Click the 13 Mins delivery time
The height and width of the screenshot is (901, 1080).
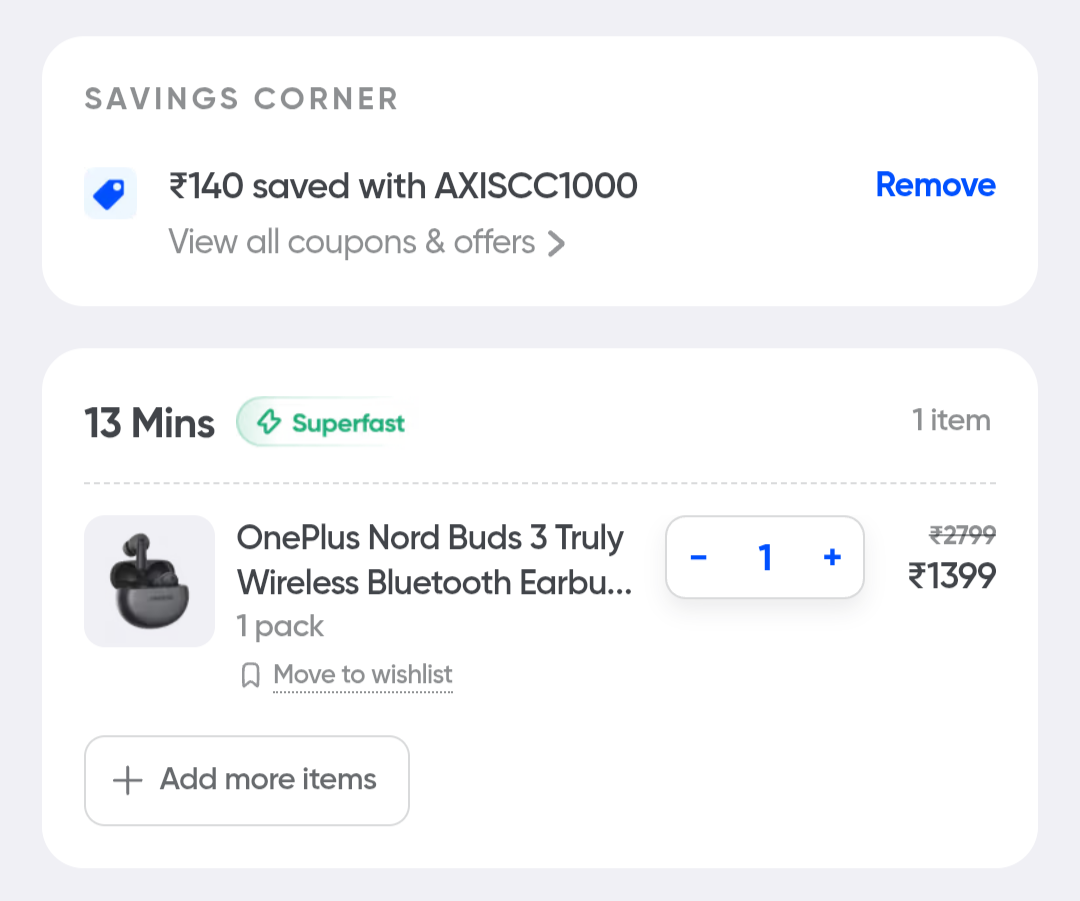149,423
